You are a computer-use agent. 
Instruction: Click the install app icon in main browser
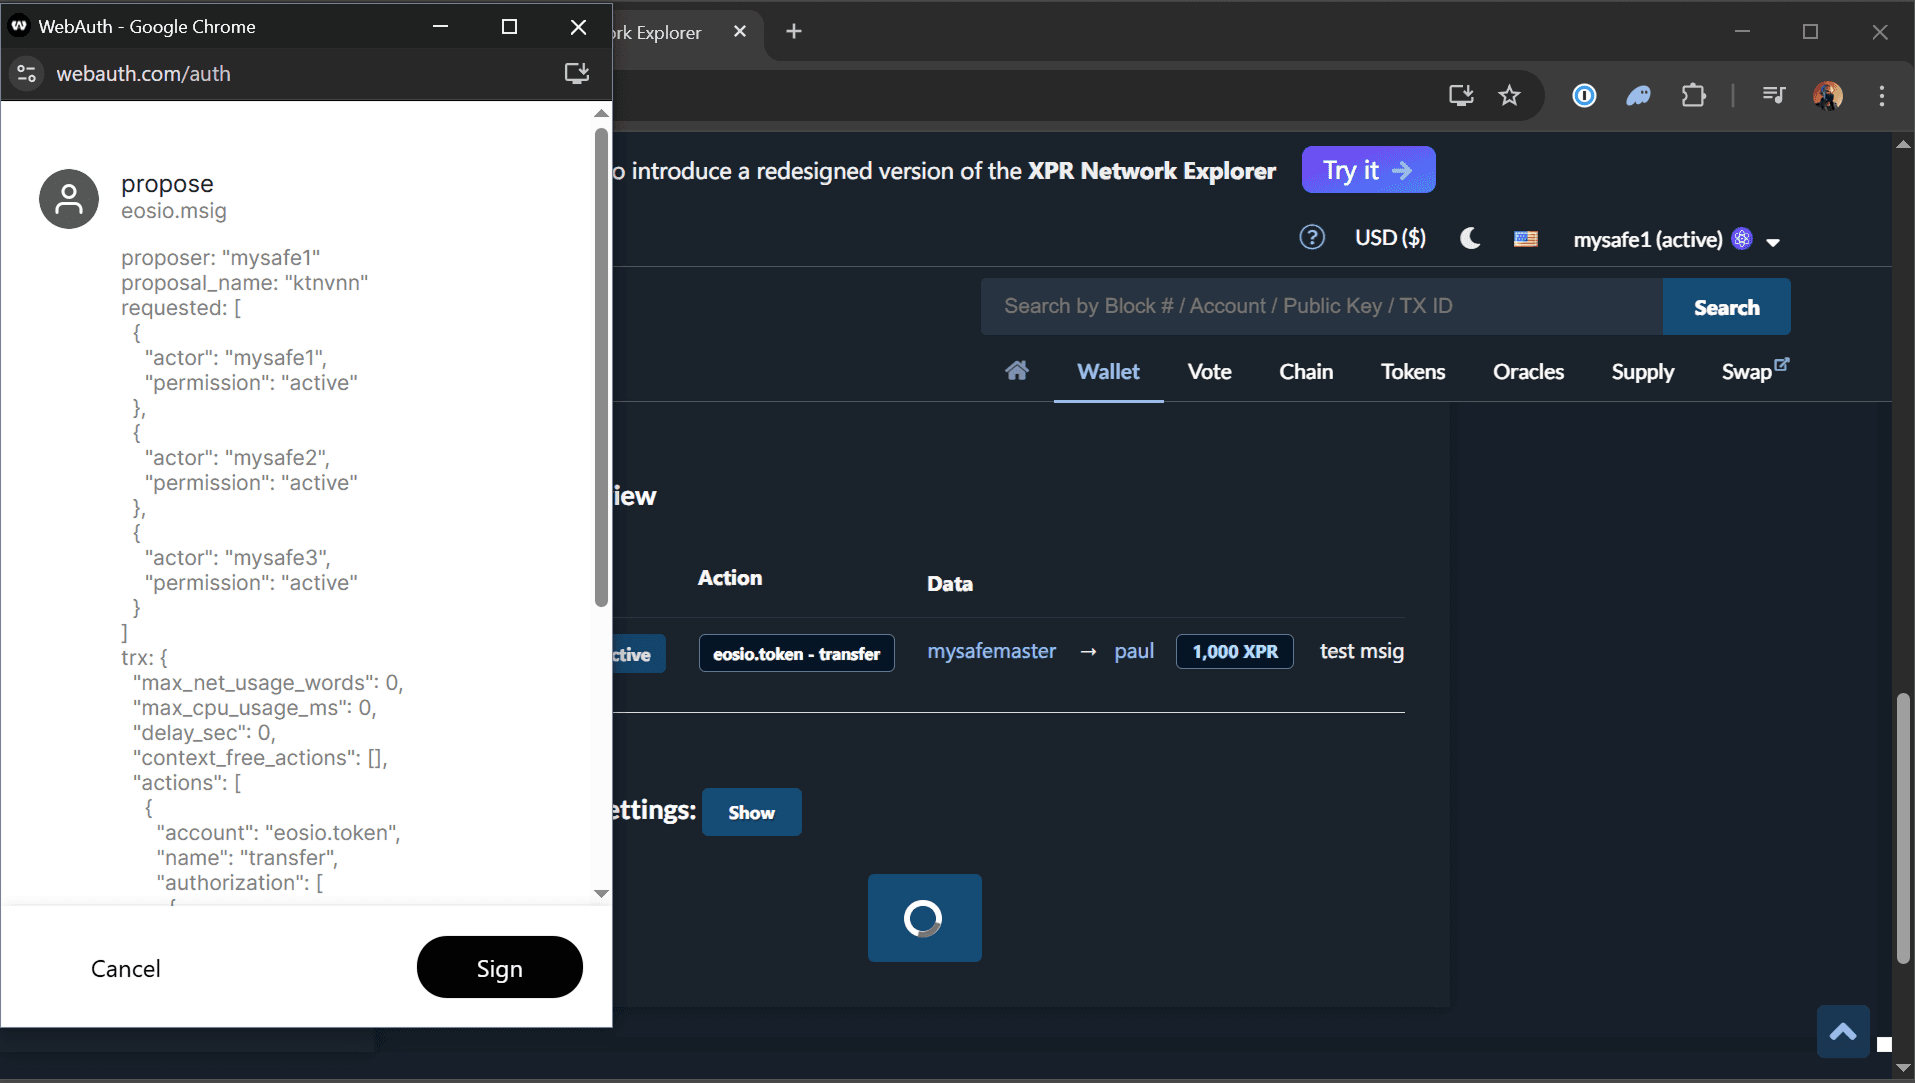pos(1461,96)
